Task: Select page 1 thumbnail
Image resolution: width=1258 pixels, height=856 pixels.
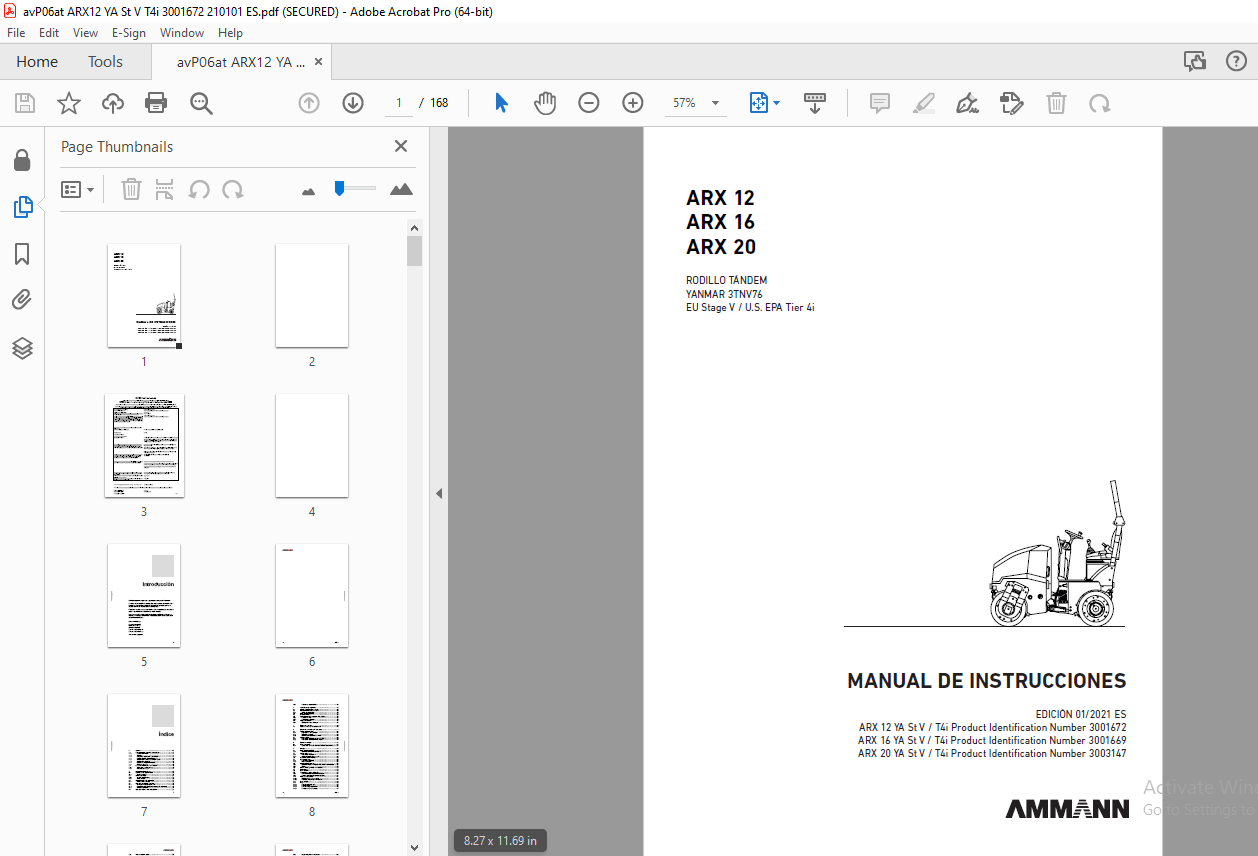Action: coord(144,295)
